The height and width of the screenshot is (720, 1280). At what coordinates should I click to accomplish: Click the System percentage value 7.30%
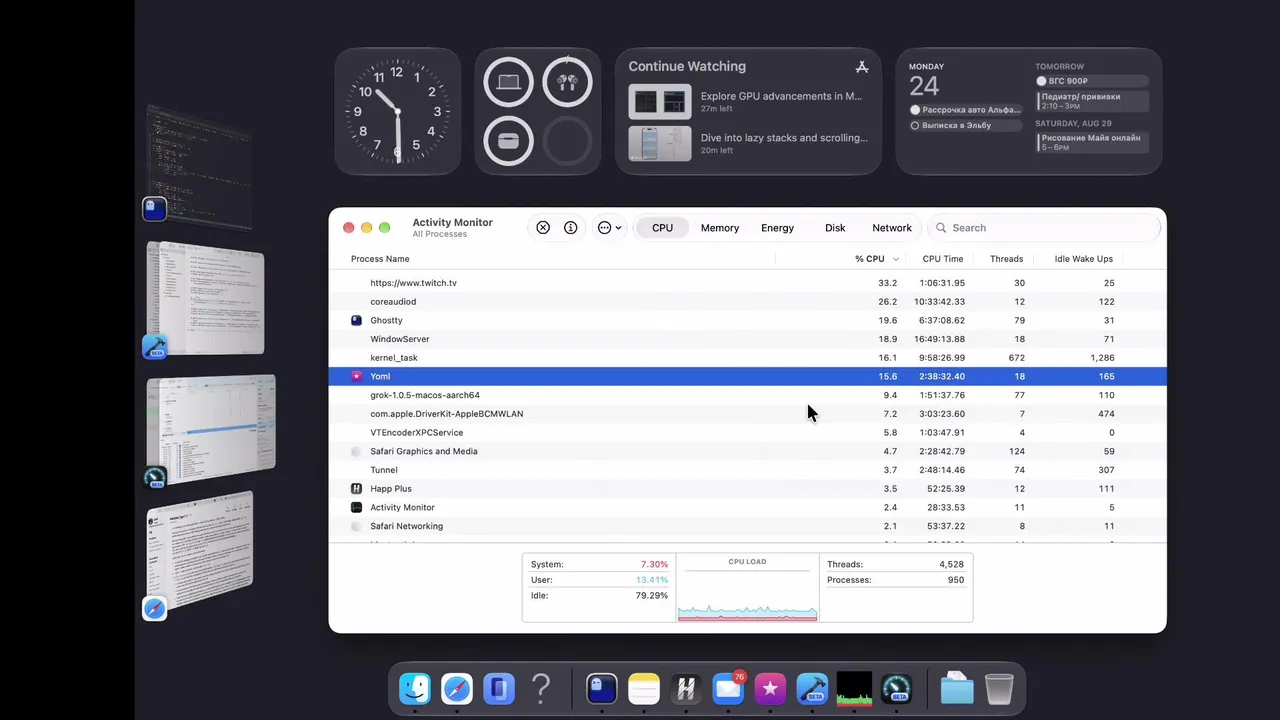pyautogui.click(x=652, y=564)
